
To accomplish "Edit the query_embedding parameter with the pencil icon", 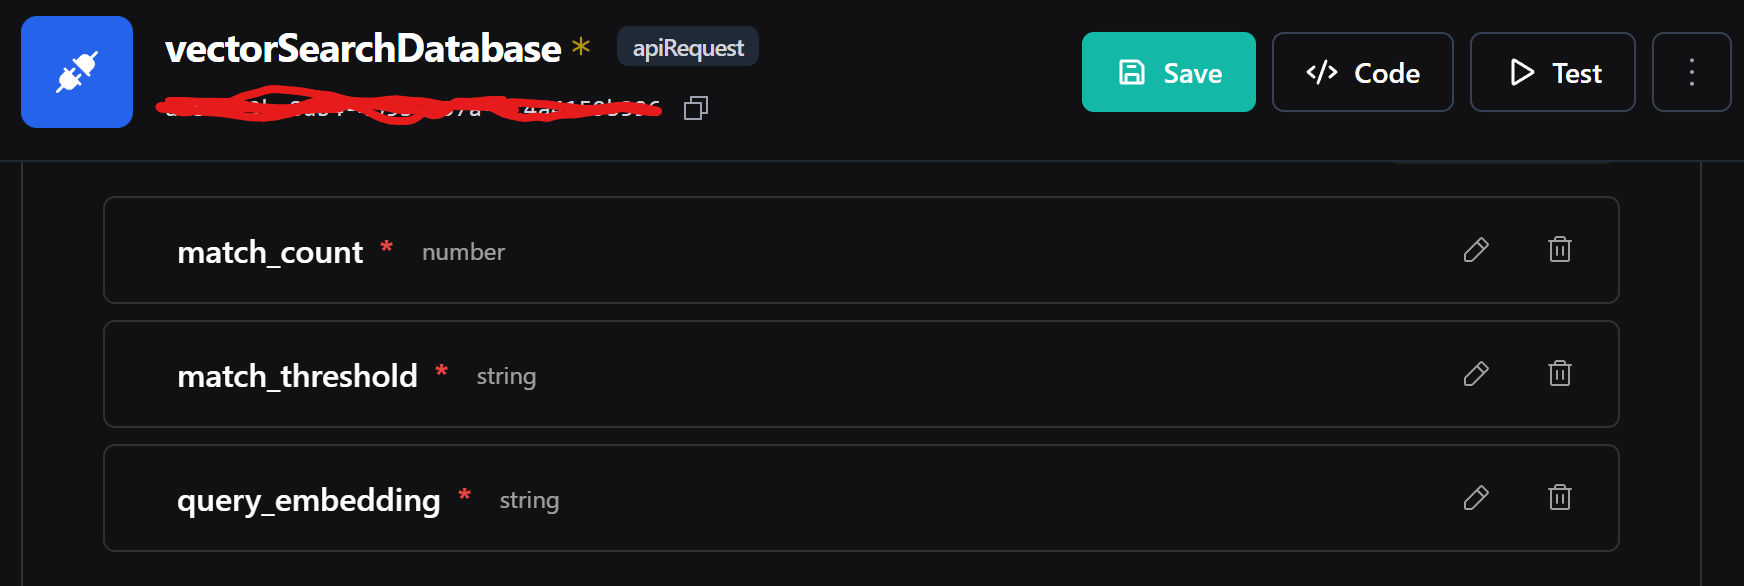I will (1477, 498).
